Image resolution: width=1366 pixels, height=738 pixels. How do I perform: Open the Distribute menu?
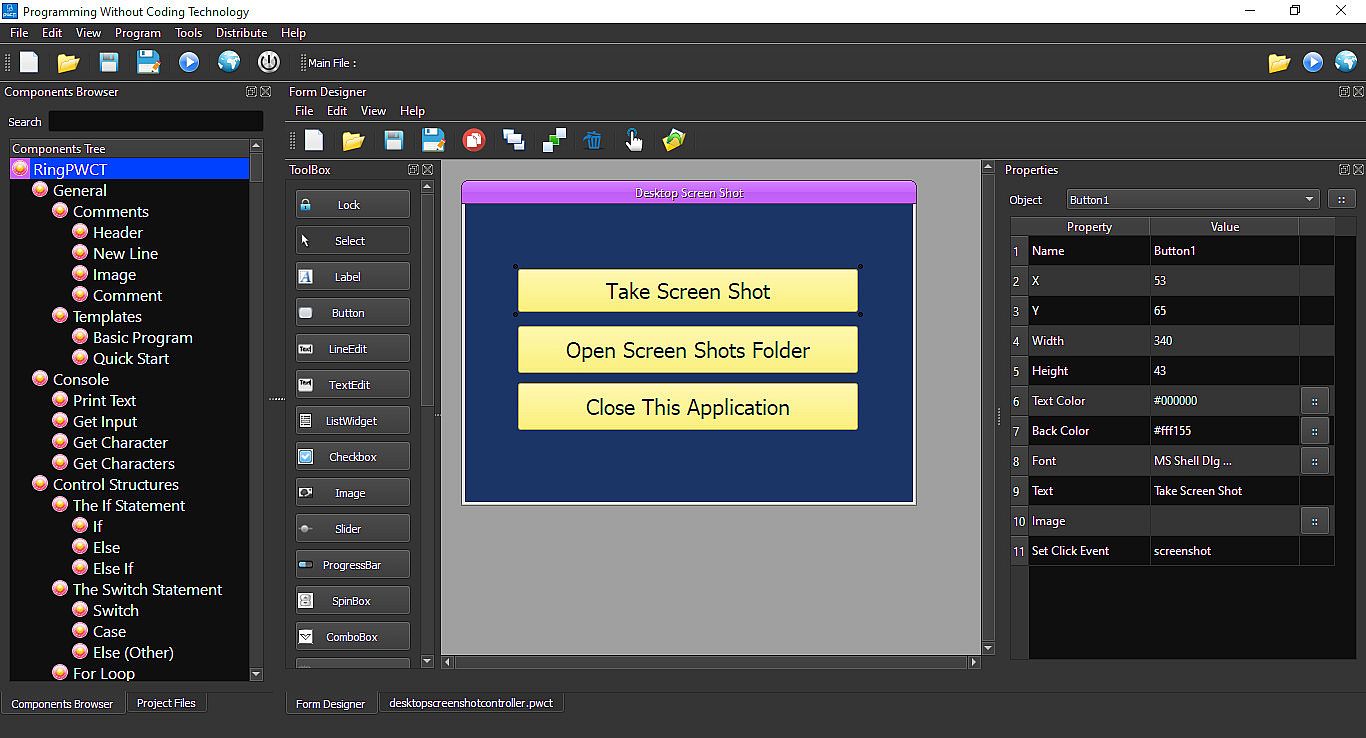click(x=241, y=33)
